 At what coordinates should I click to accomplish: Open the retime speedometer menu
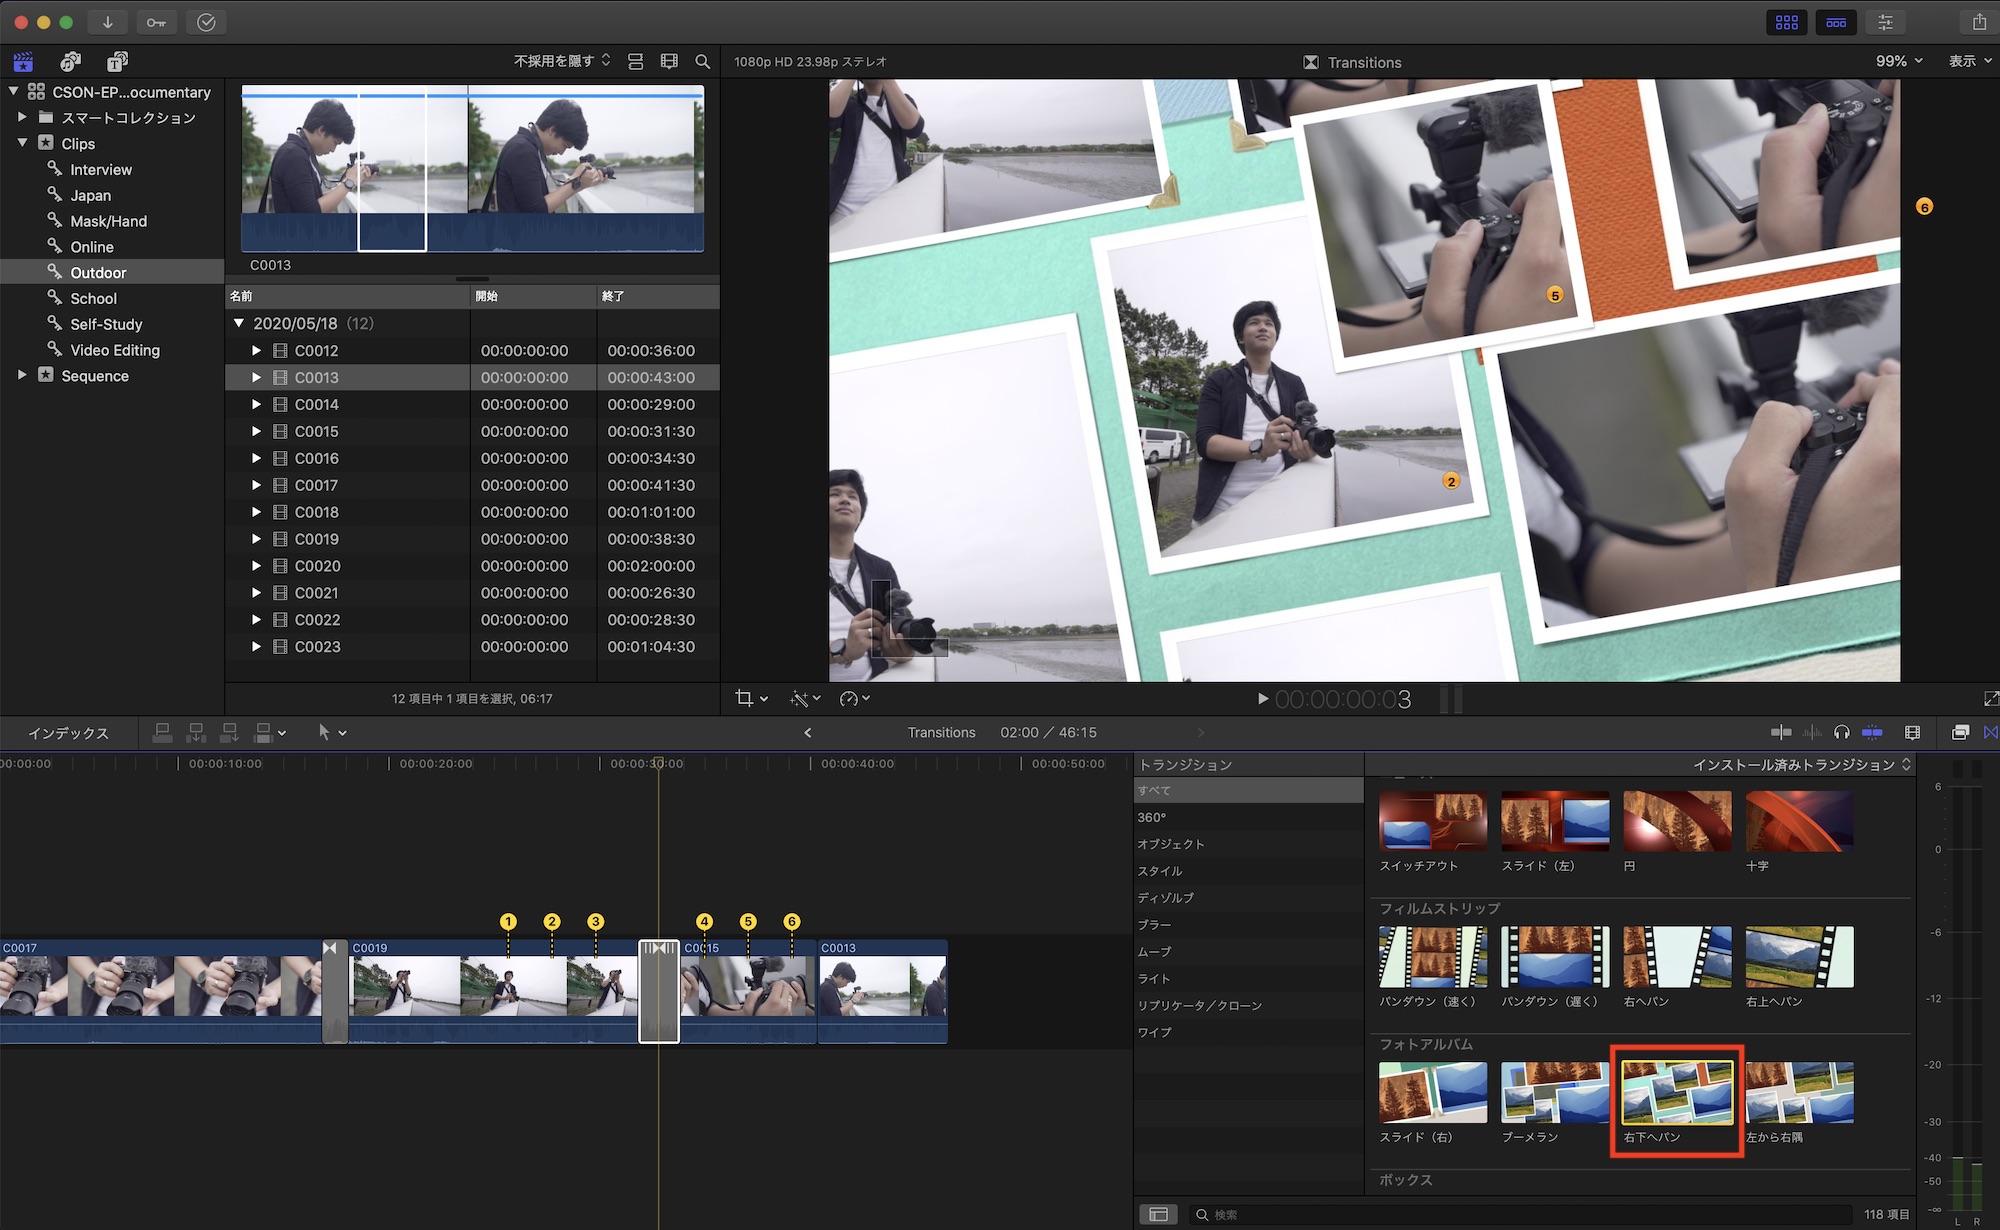pyautogui.click(x=854, y=698)
